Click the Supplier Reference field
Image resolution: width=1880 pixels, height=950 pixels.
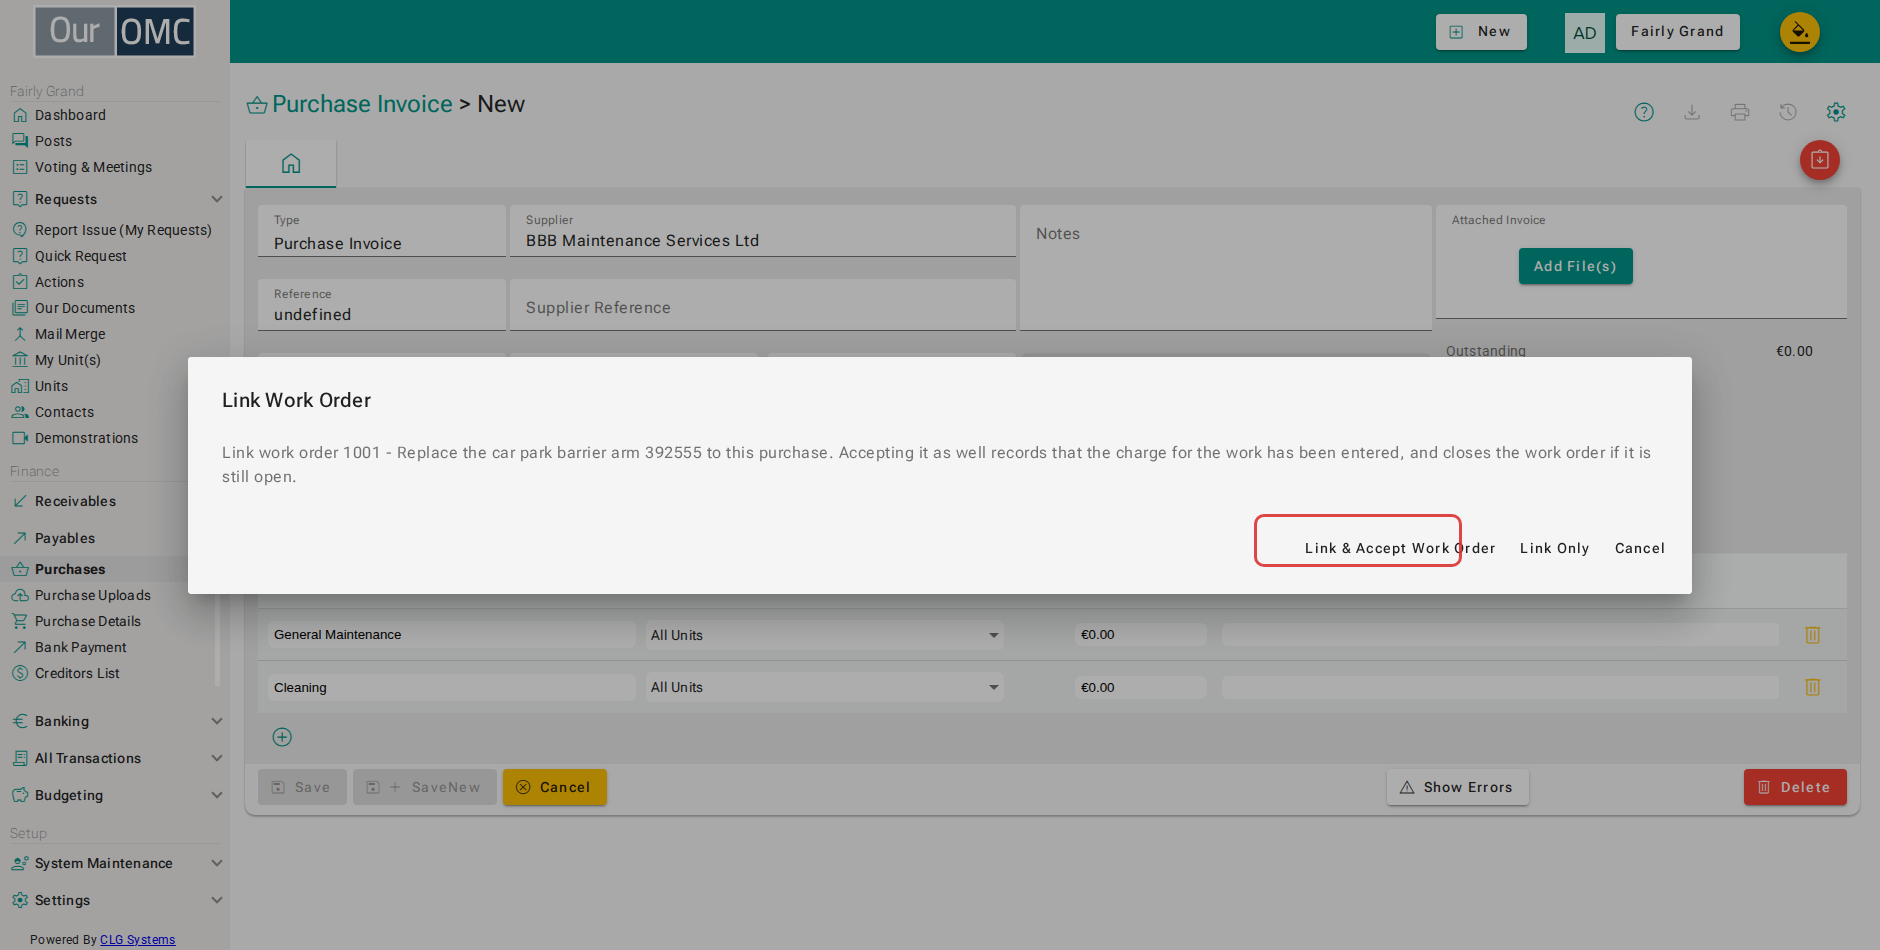(763, 305)
